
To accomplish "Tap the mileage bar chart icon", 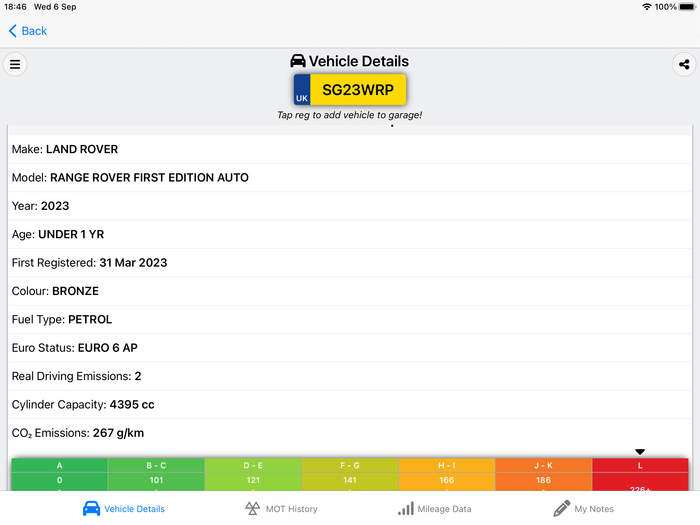I will click(x=406, y=508).
